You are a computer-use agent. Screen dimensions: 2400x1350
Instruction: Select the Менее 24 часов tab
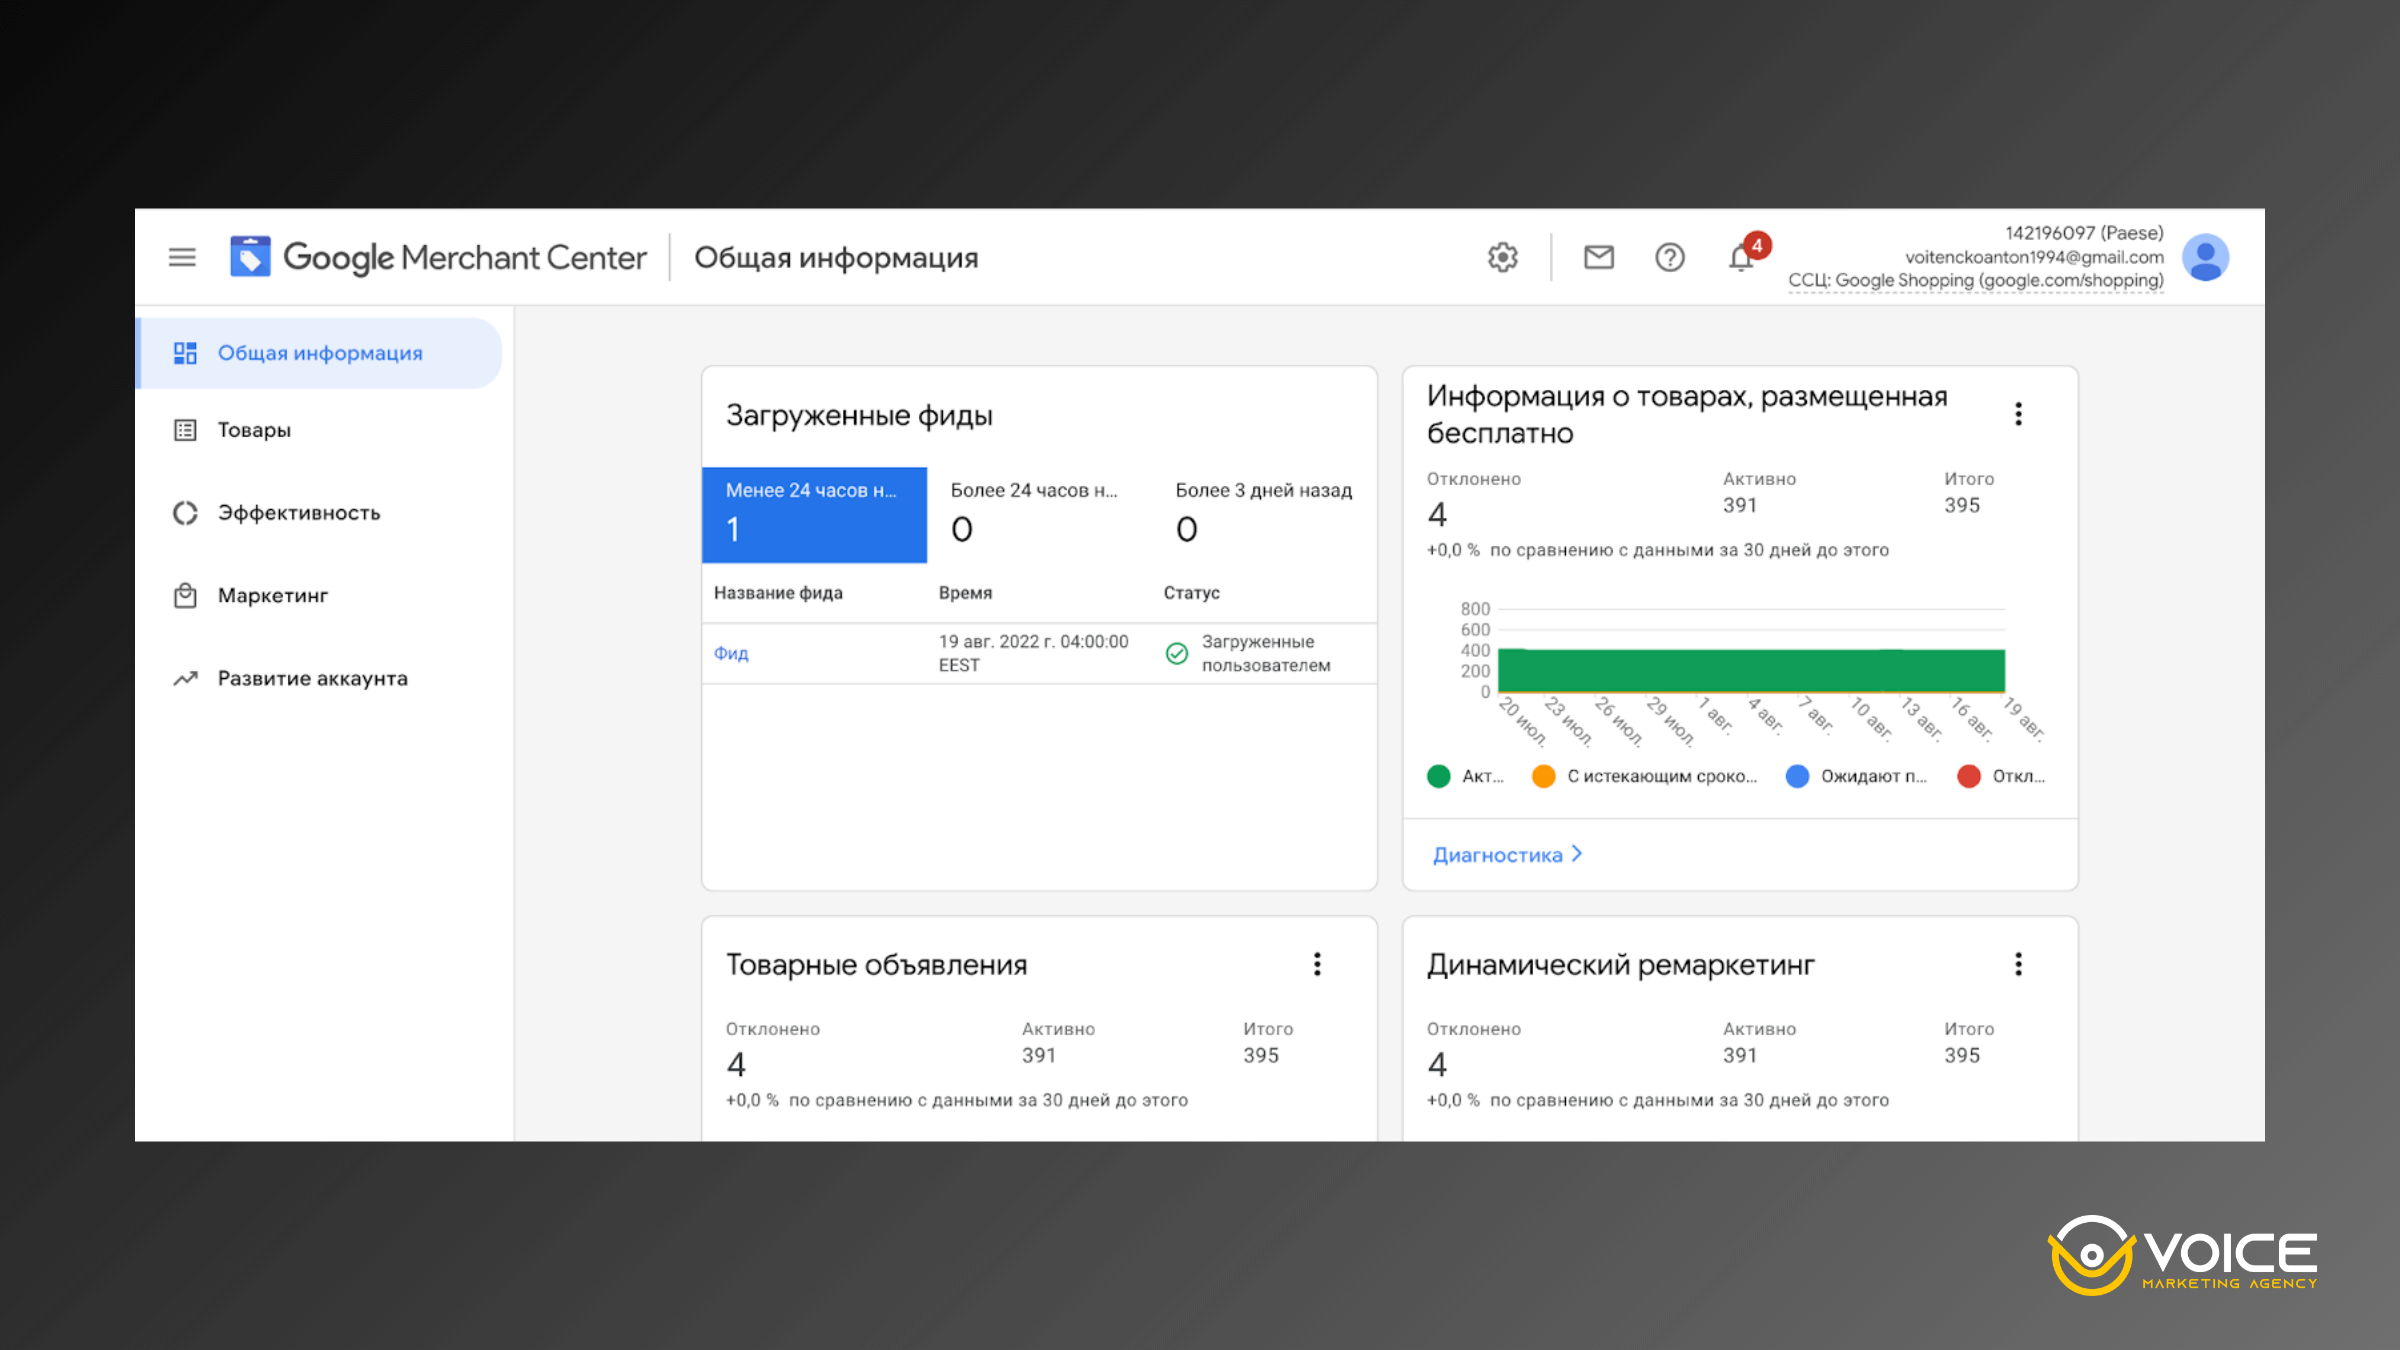(x=814, y=514)
